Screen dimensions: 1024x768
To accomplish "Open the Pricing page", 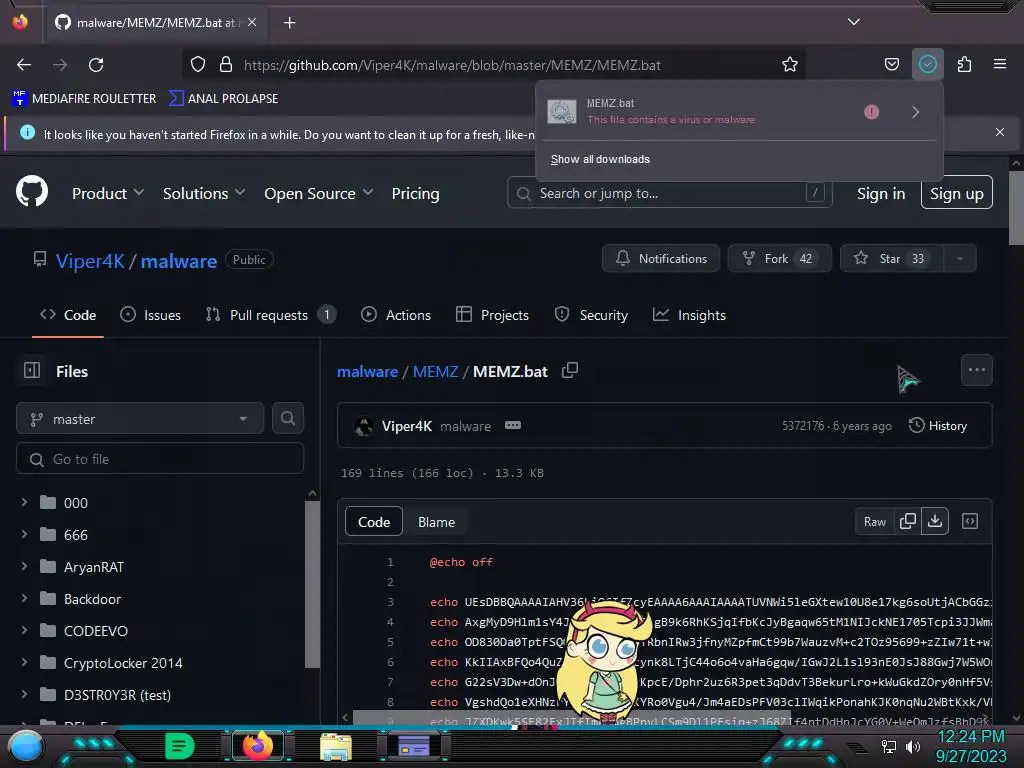I will point(415,193).
